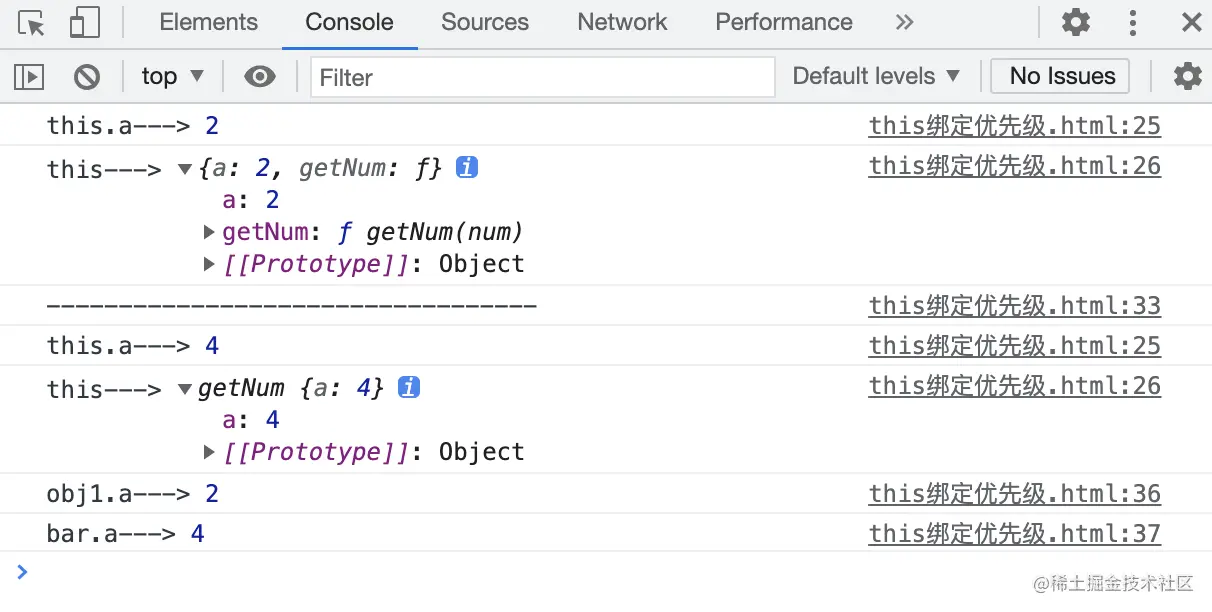The width and height of the screenshot is (1212, 612).
Task: Click the No Issues button
Action: tap(1061, 76)
